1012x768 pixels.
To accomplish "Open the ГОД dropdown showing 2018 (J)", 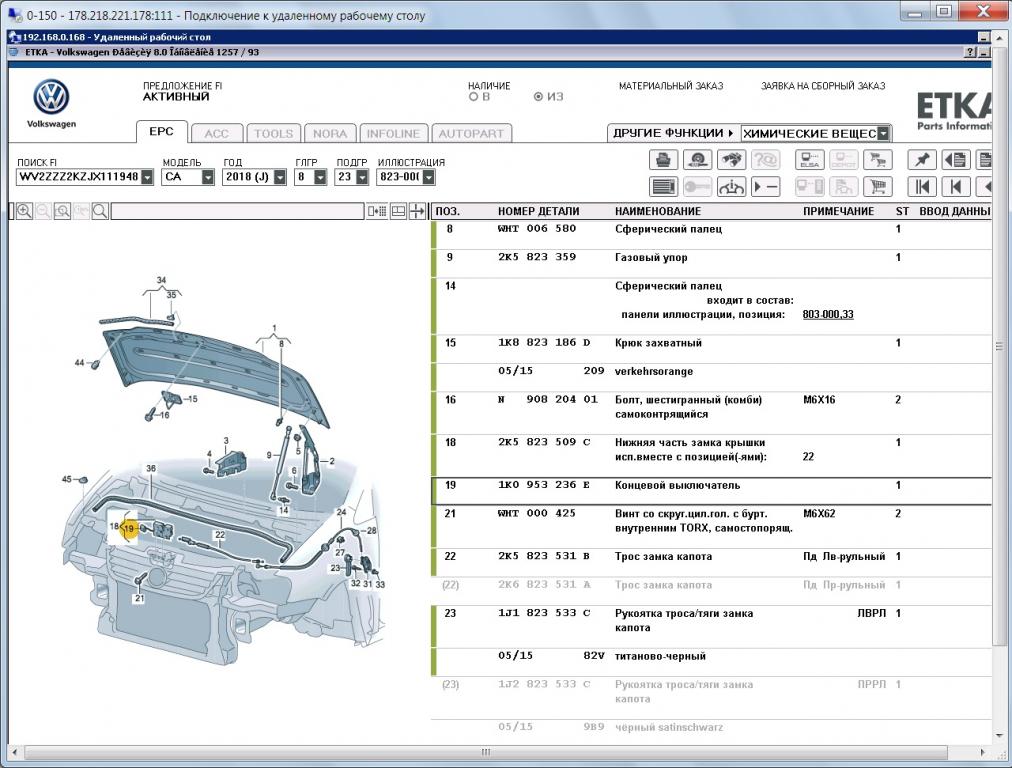I will [x=279, y=177].
